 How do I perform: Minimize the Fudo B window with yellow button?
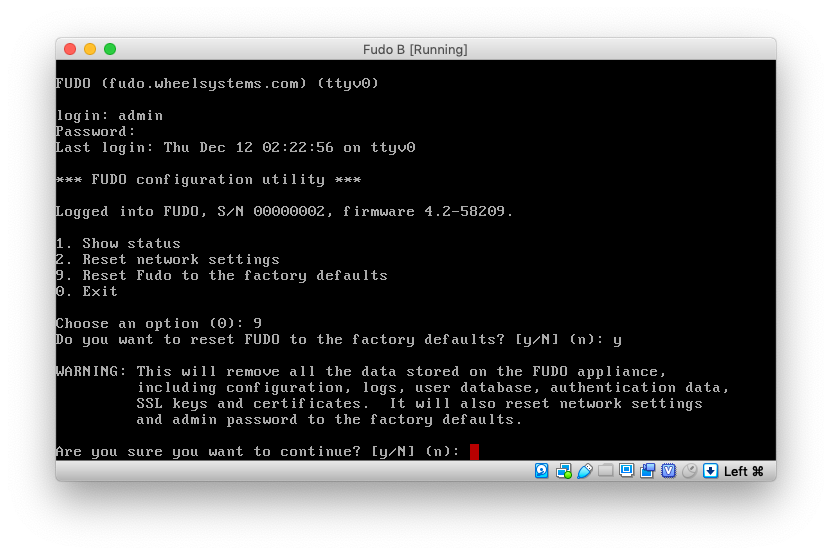[x=90, y=49]
